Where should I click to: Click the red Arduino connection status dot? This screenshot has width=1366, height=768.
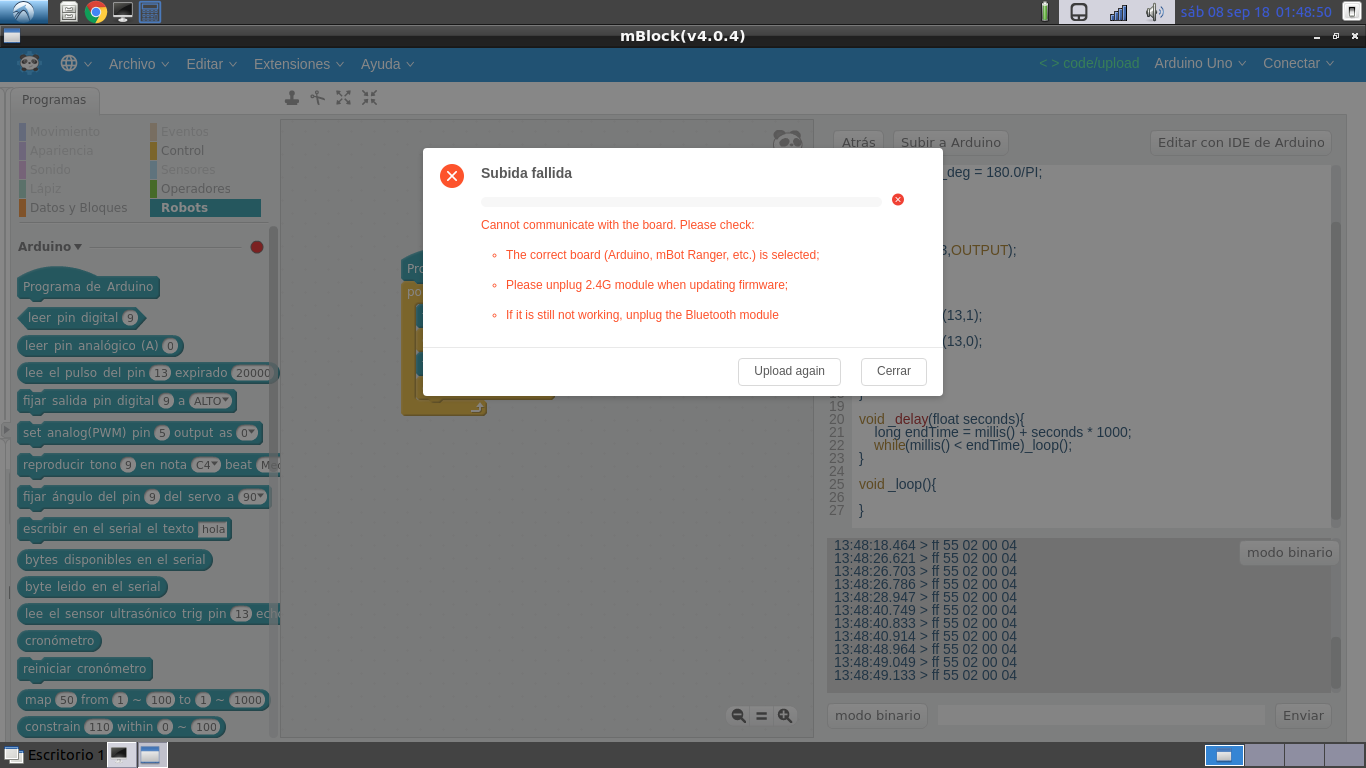[x=257, y=247]
